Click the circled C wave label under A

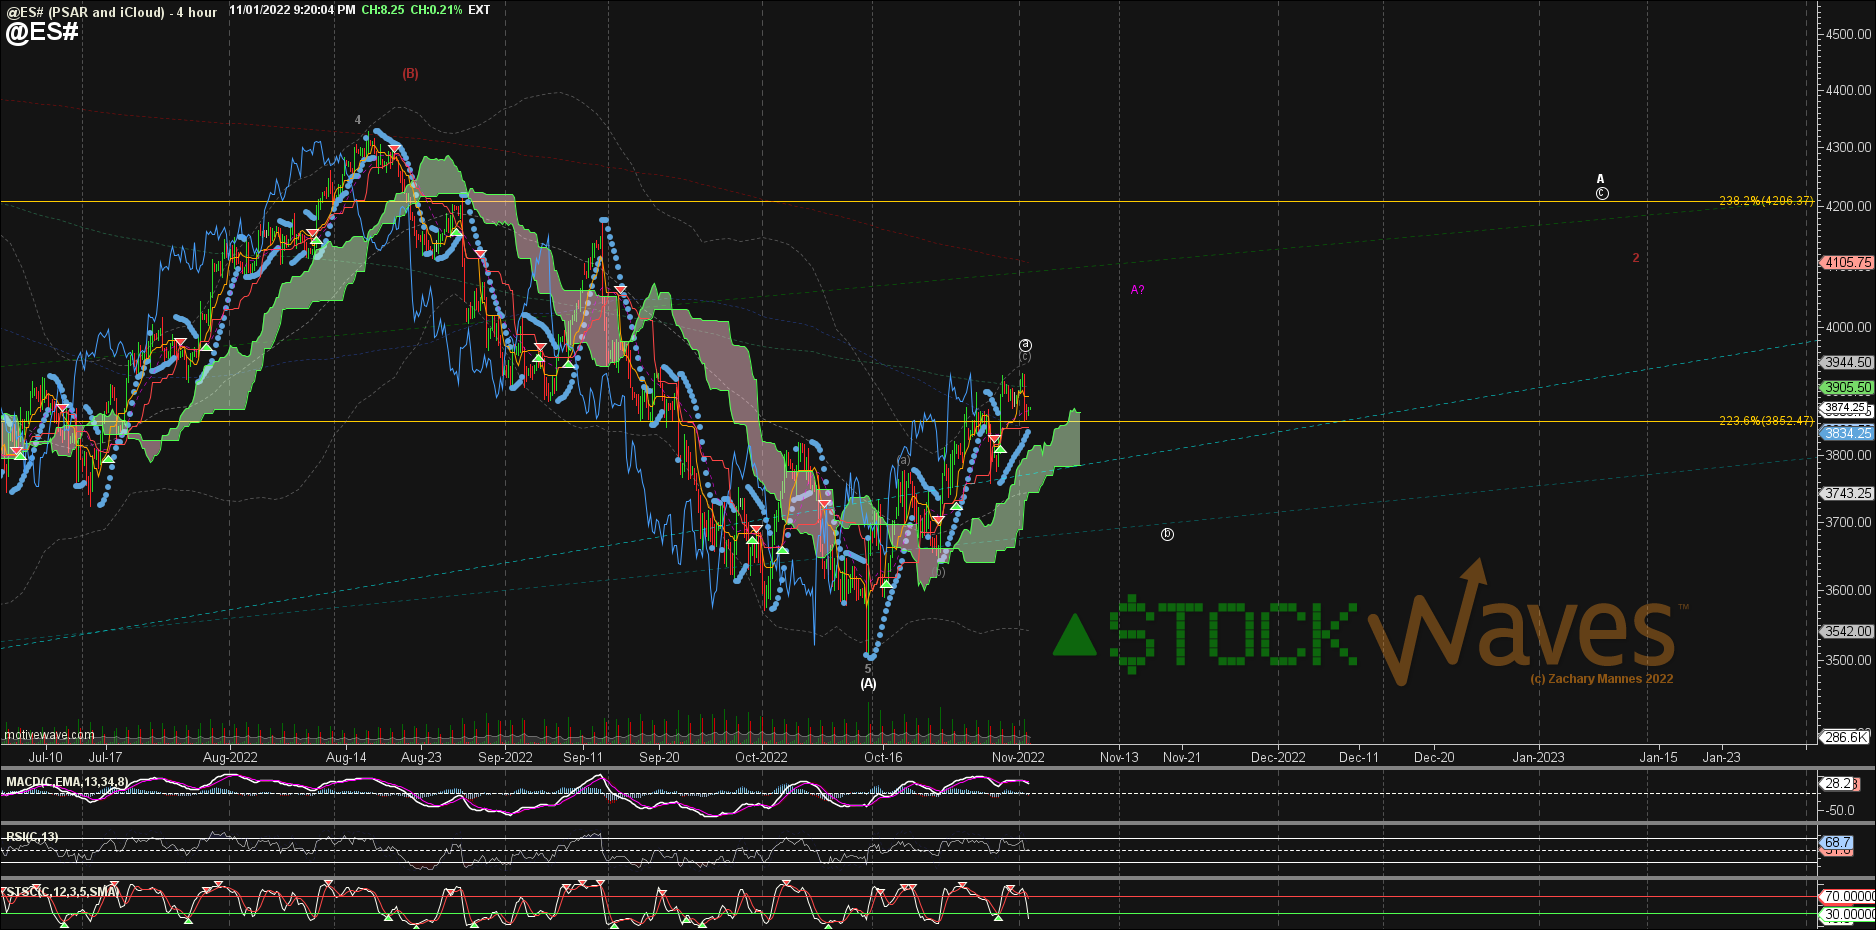click(1602, 194)
